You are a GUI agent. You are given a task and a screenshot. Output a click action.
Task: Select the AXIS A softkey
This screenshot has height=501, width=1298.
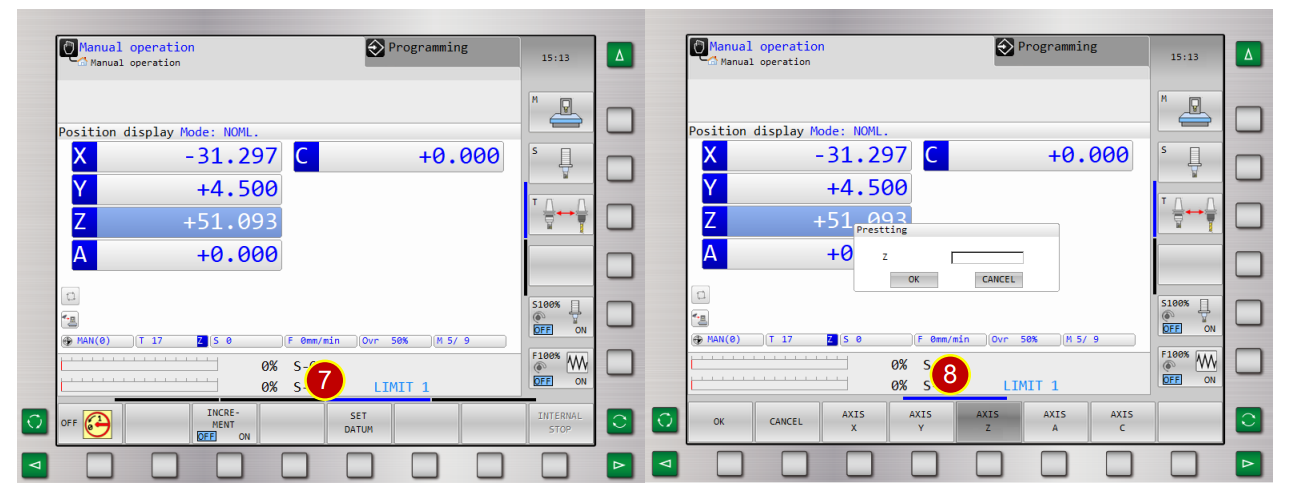point(1054,422)
